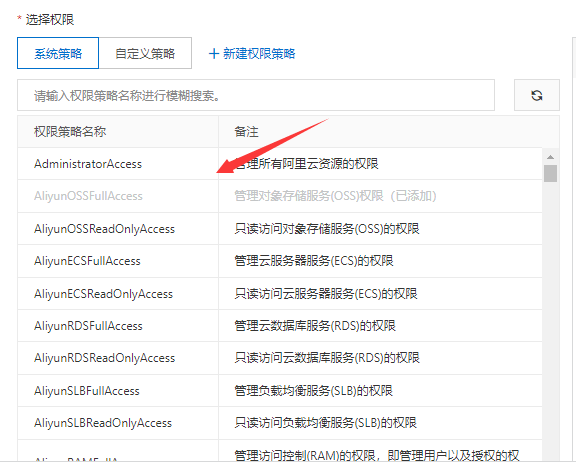The image size is (576, 463).
Task: Click the note 管理云服务器服务(ECS)的权限
Action: click(314, 261)
